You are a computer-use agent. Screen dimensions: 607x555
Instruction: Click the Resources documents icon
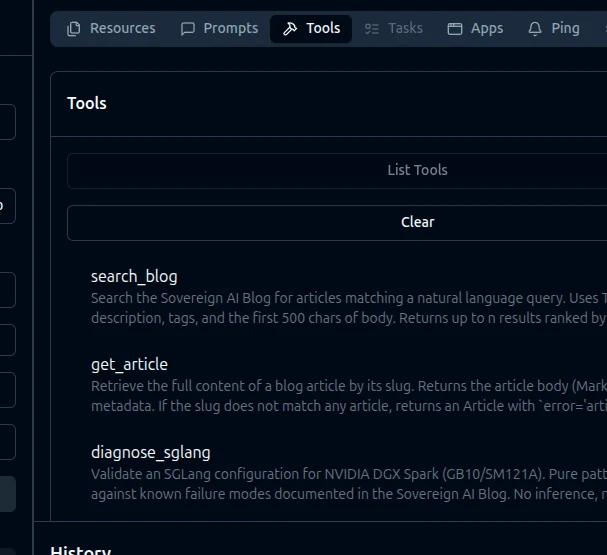tap(74, 29)
